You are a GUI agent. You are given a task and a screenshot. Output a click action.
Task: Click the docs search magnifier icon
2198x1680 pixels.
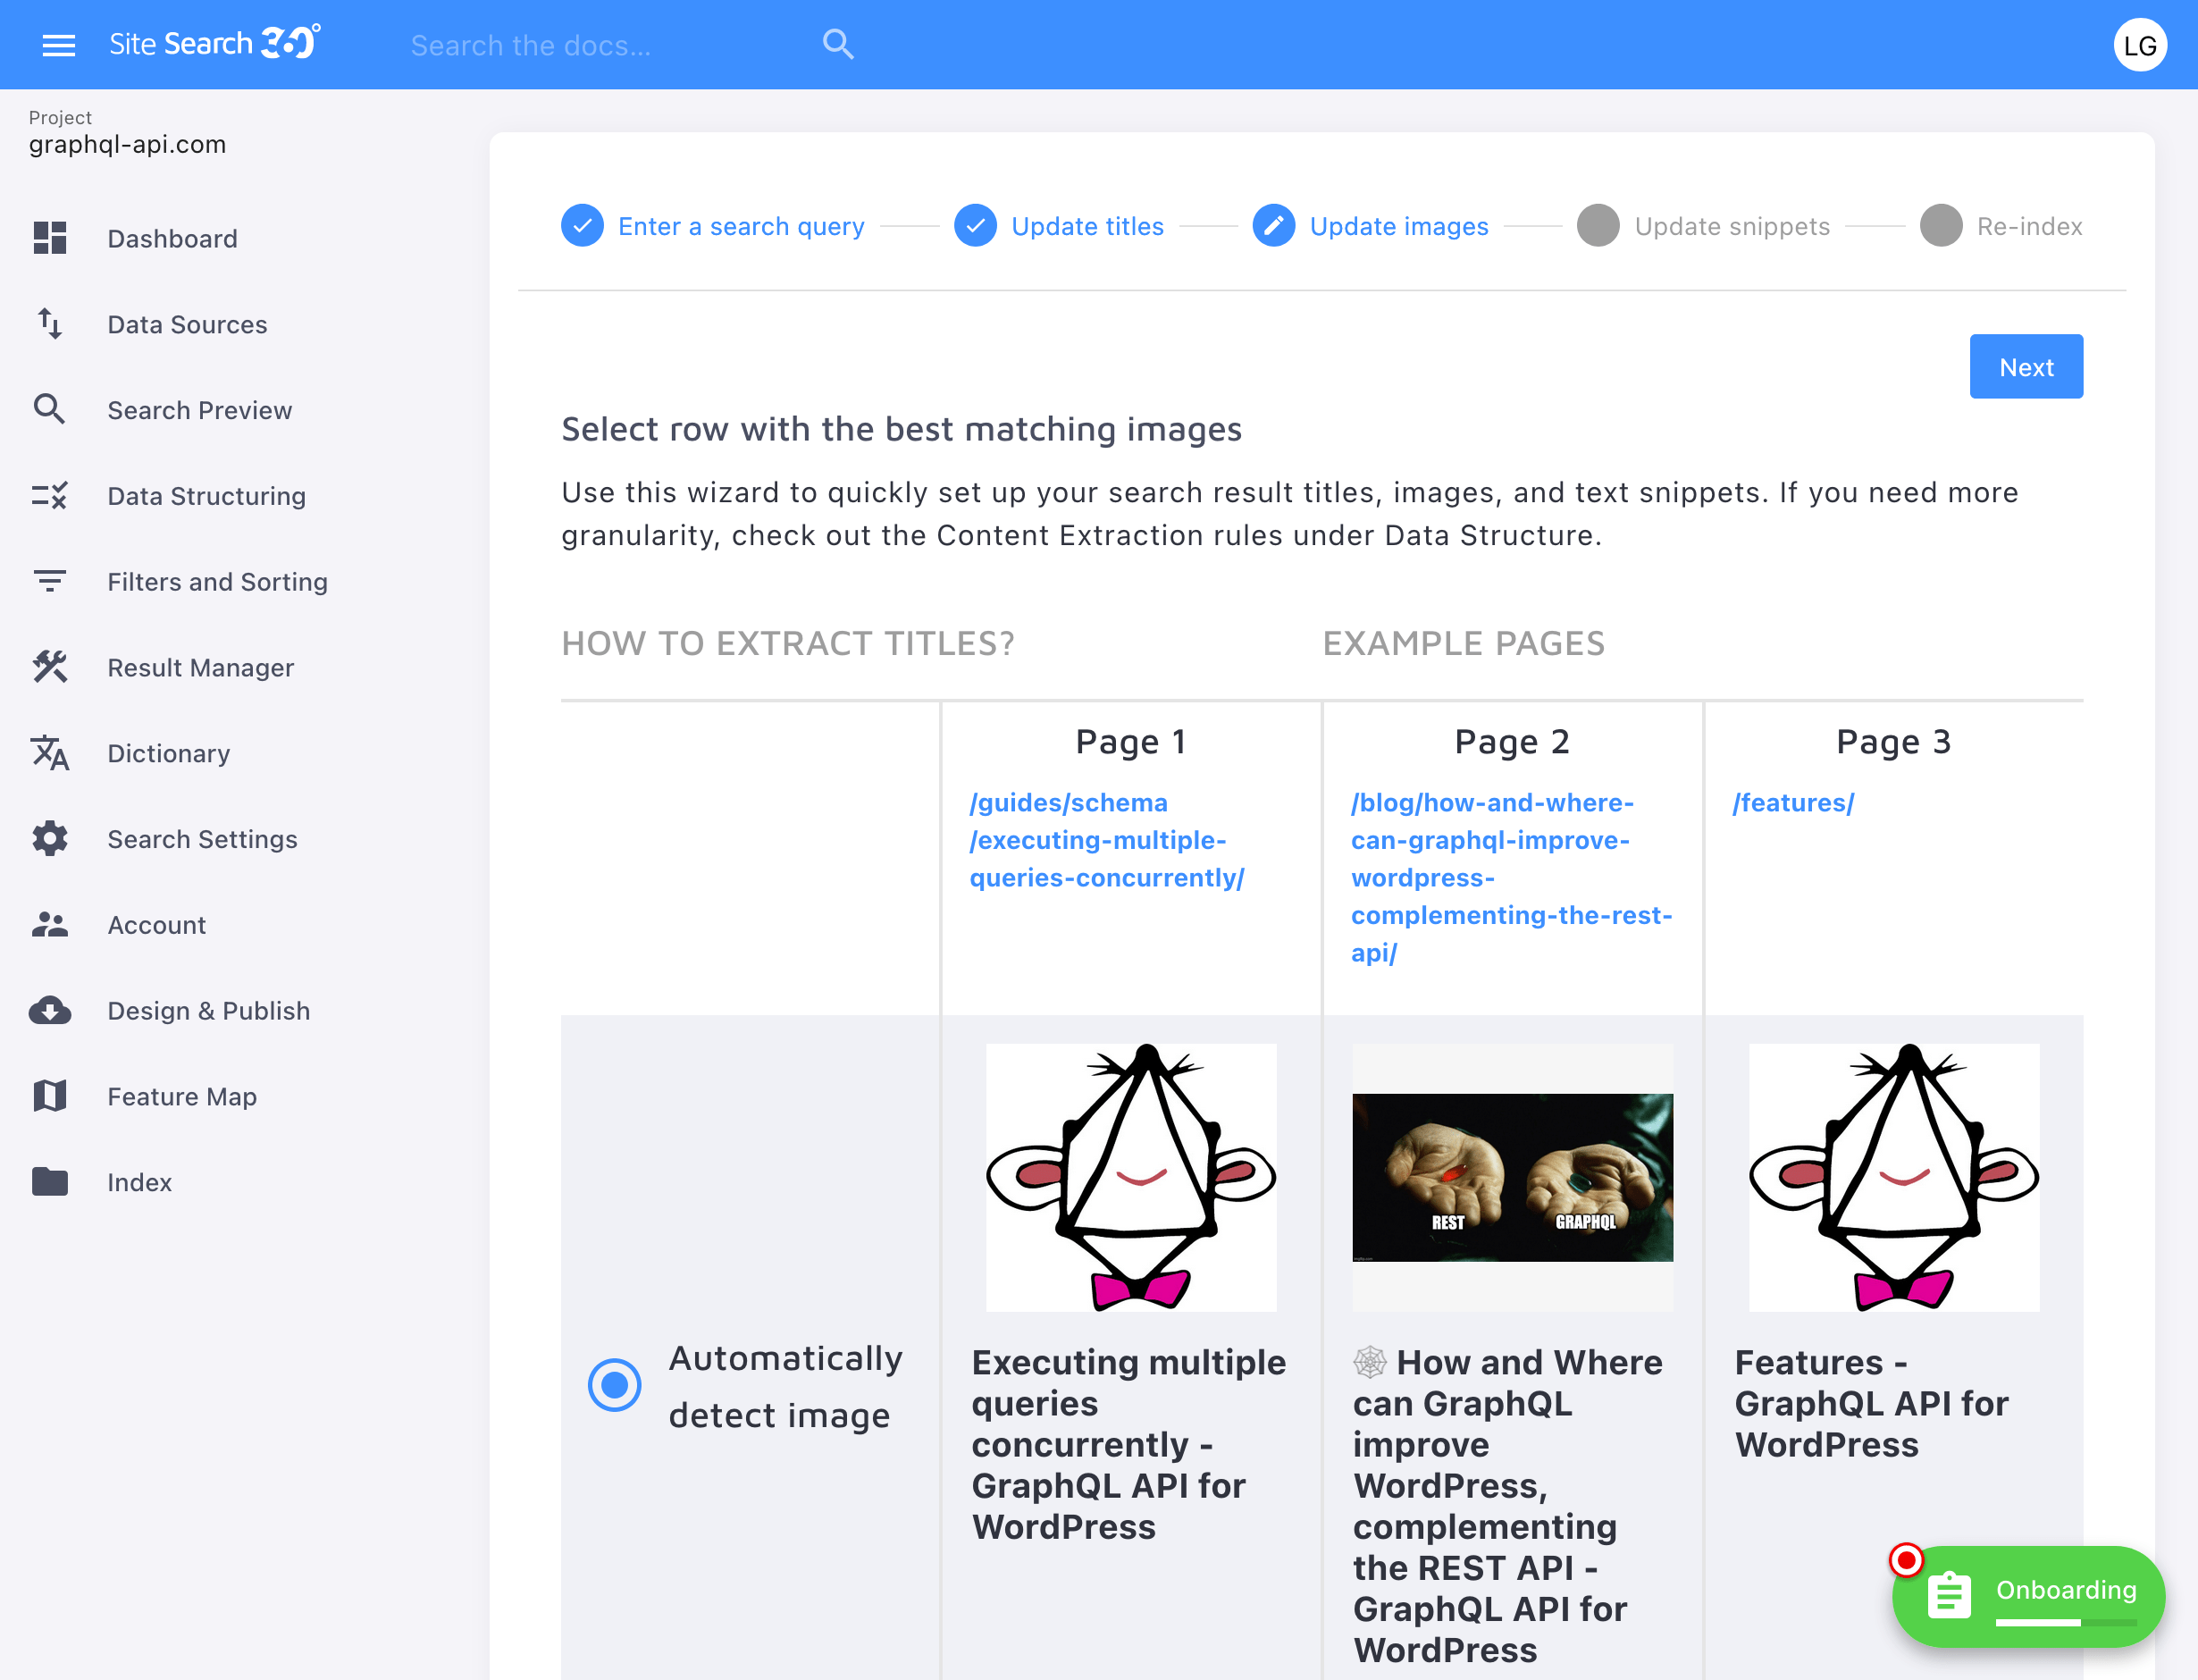[x=838, y=44]
